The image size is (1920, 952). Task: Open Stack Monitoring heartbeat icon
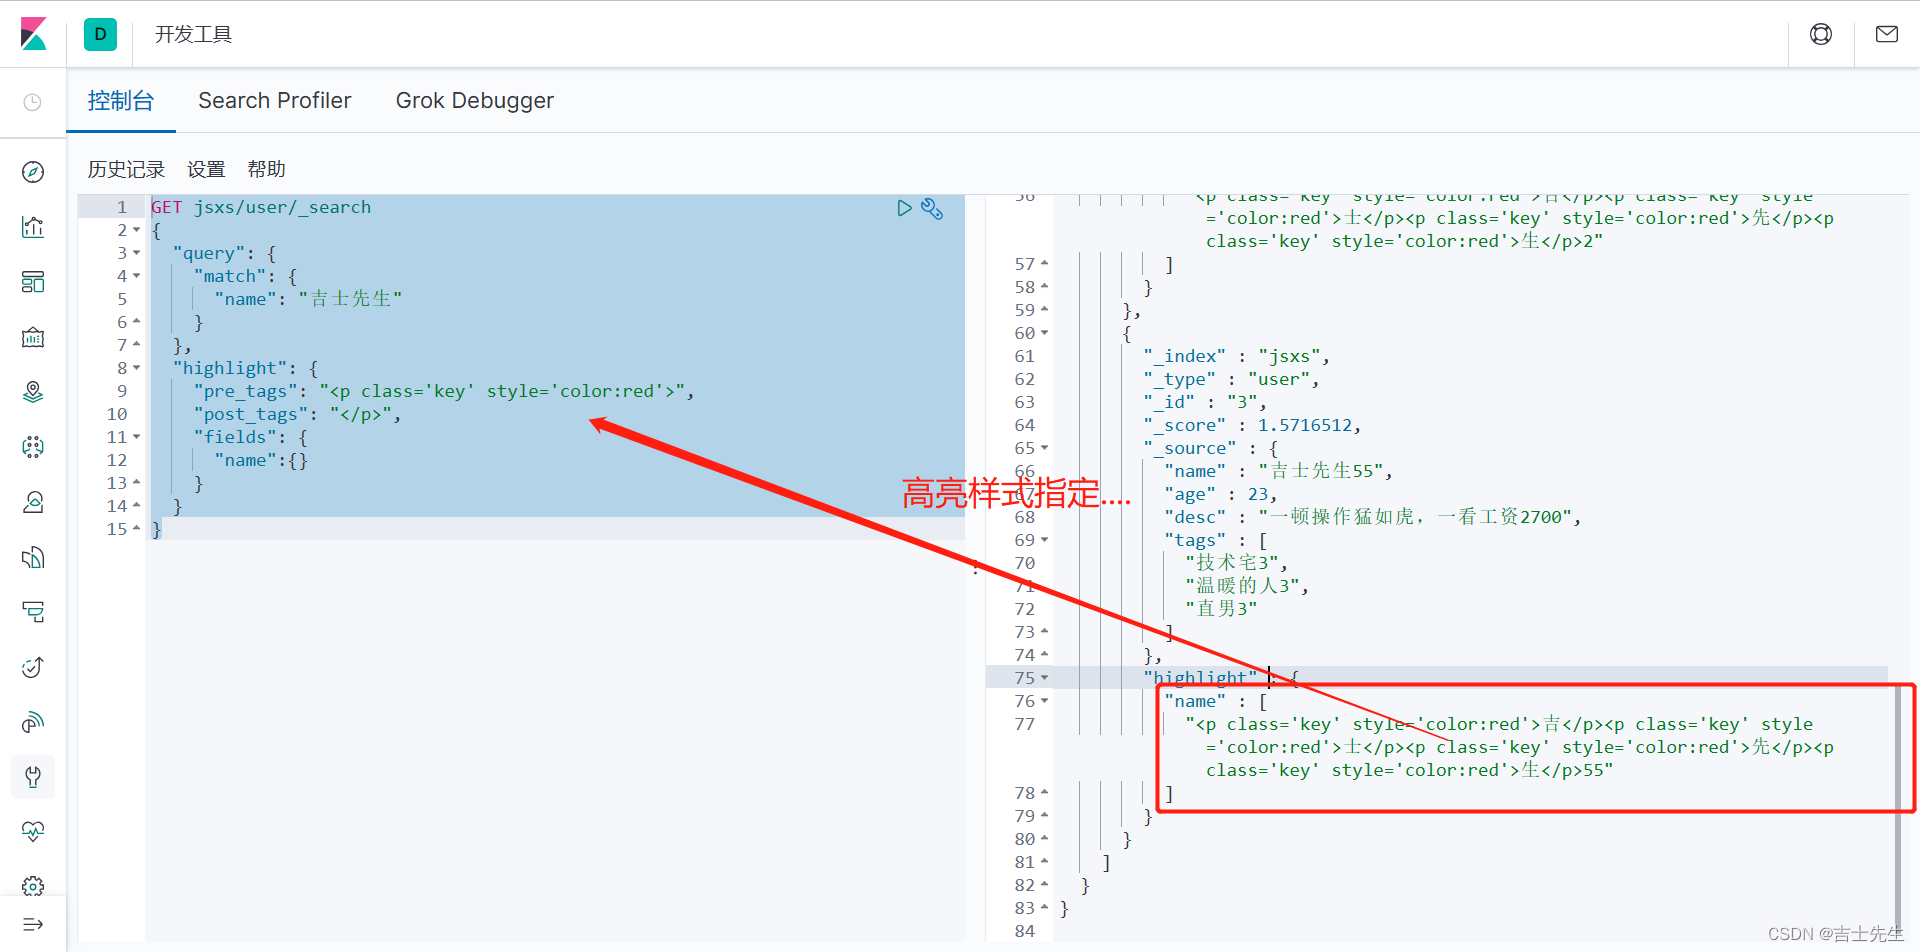tap(33, 831)
